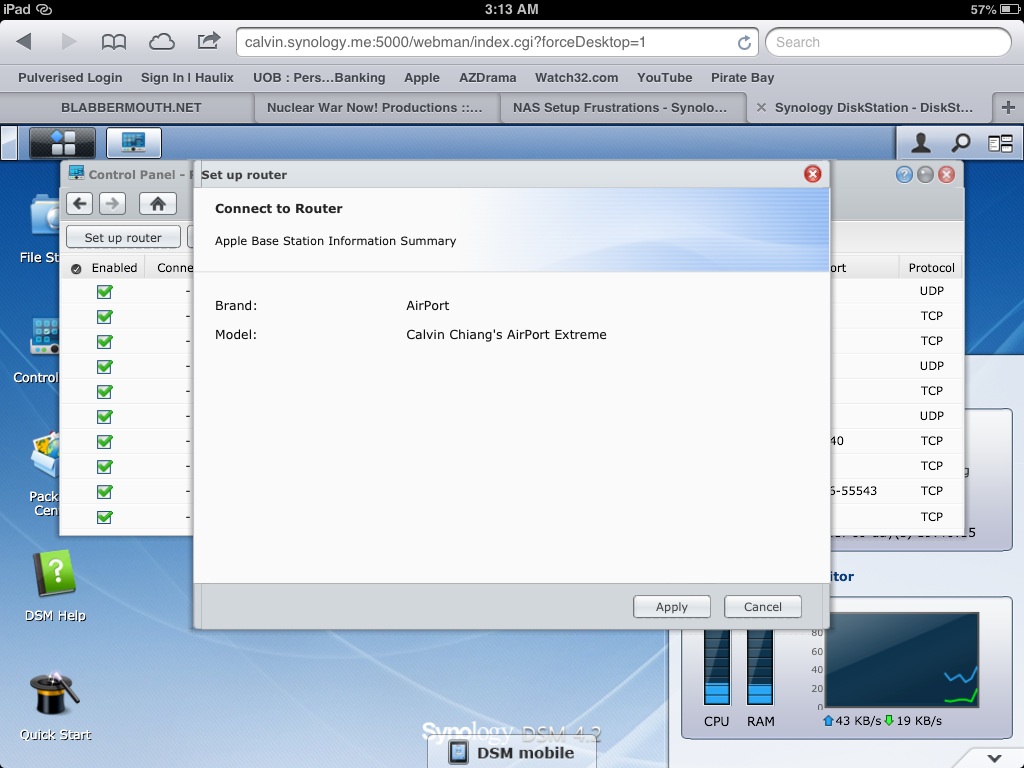
Task: Tap the Safari share icon
Action: coord(208,41)
